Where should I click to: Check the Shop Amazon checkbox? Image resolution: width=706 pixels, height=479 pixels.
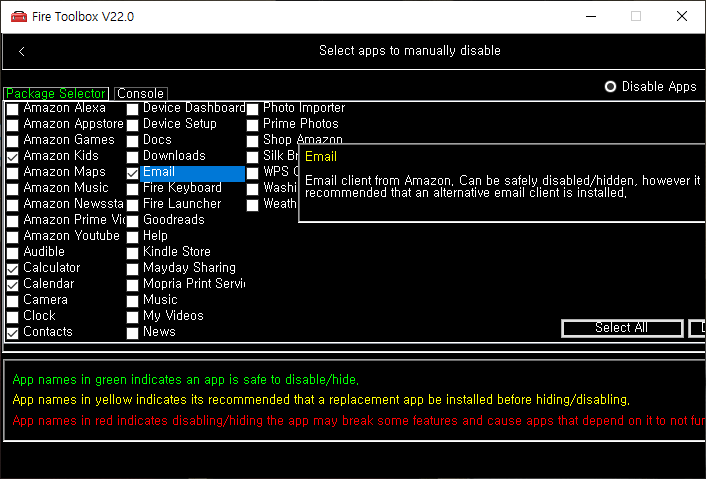coord(253,141)
